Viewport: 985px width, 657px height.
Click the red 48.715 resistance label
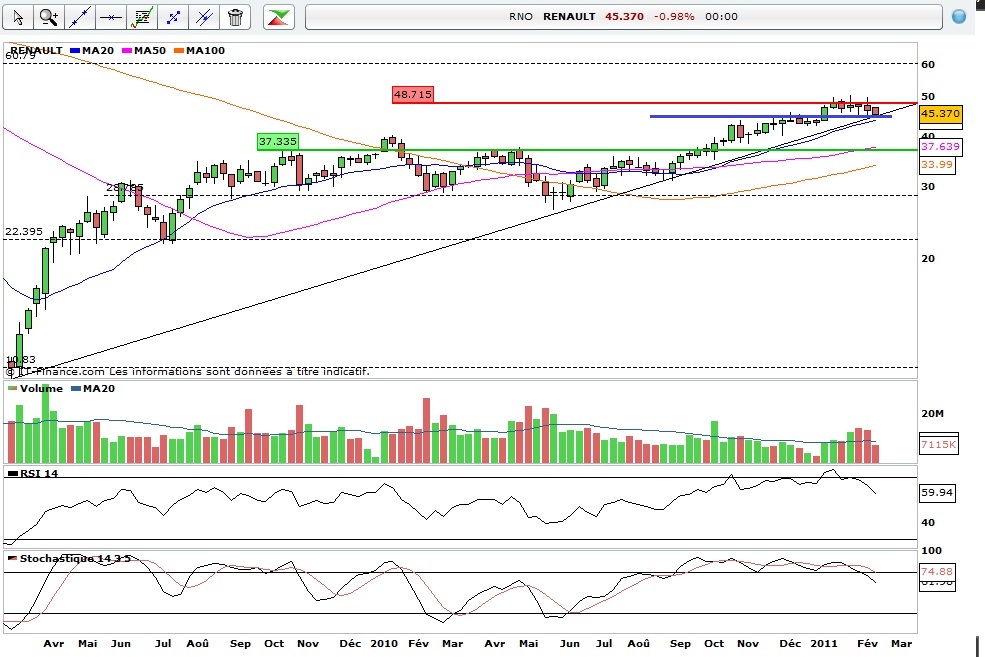point(413,94)
